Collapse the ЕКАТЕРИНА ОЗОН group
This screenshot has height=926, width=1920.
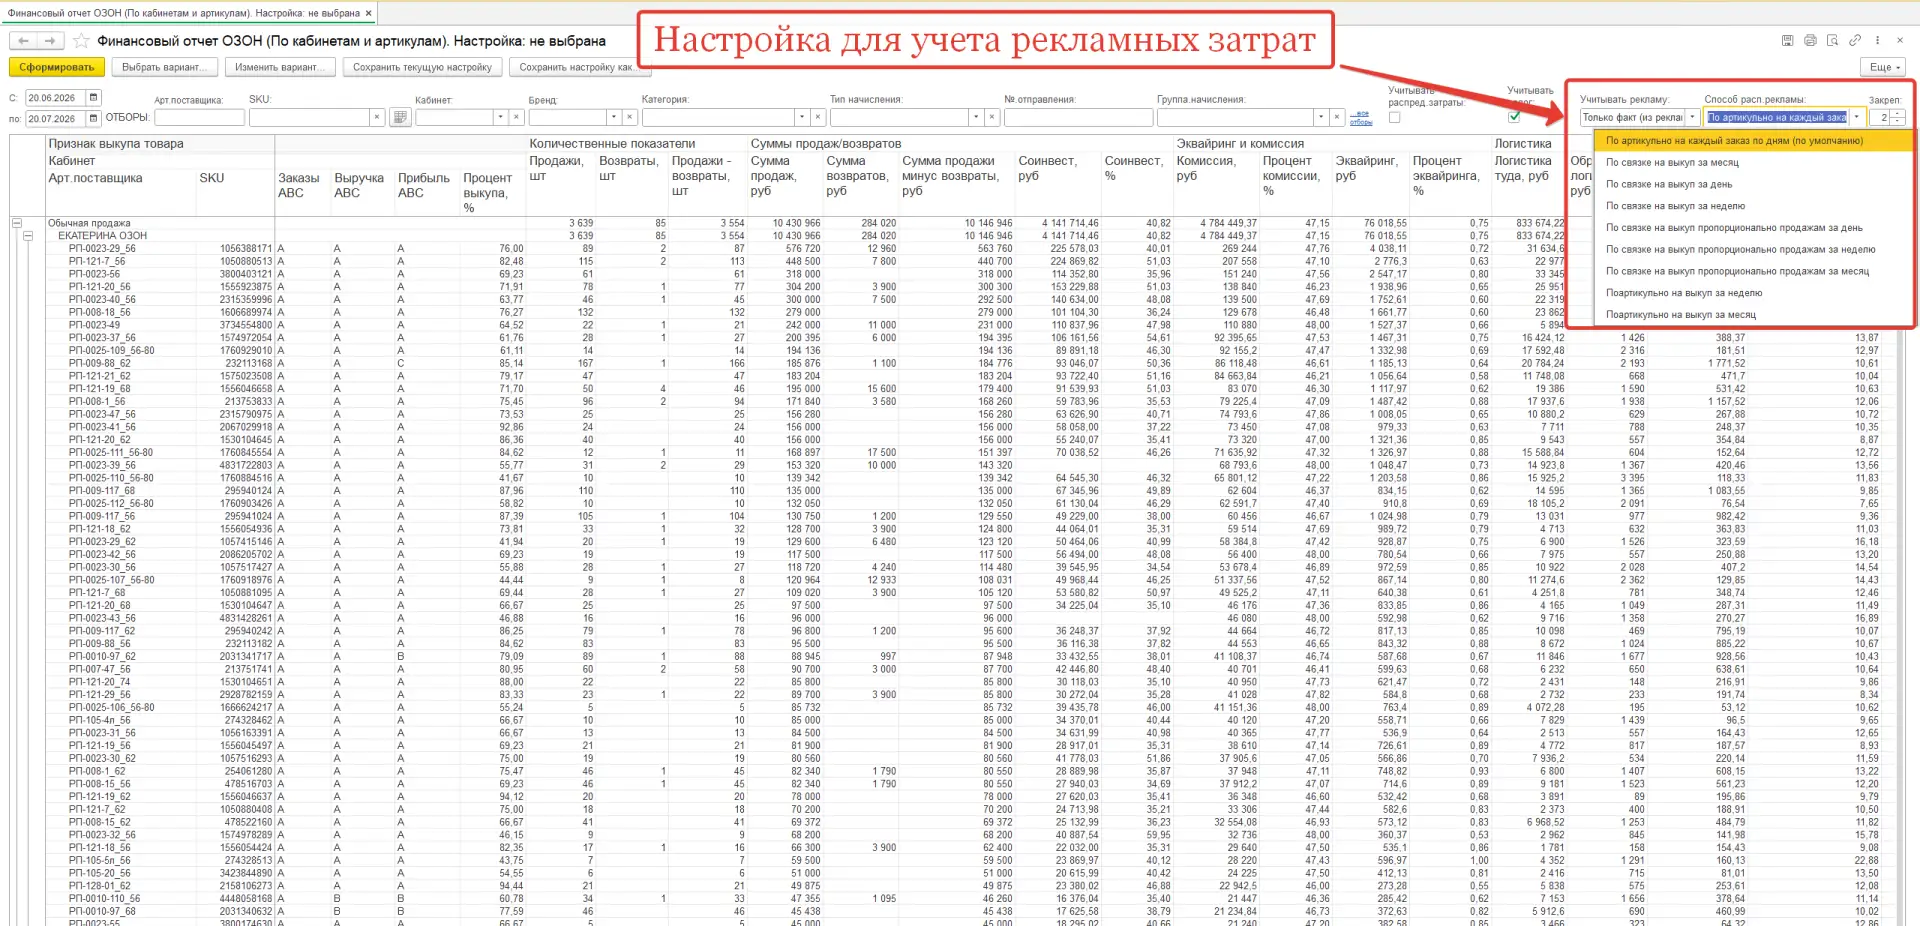pos(28,236)
